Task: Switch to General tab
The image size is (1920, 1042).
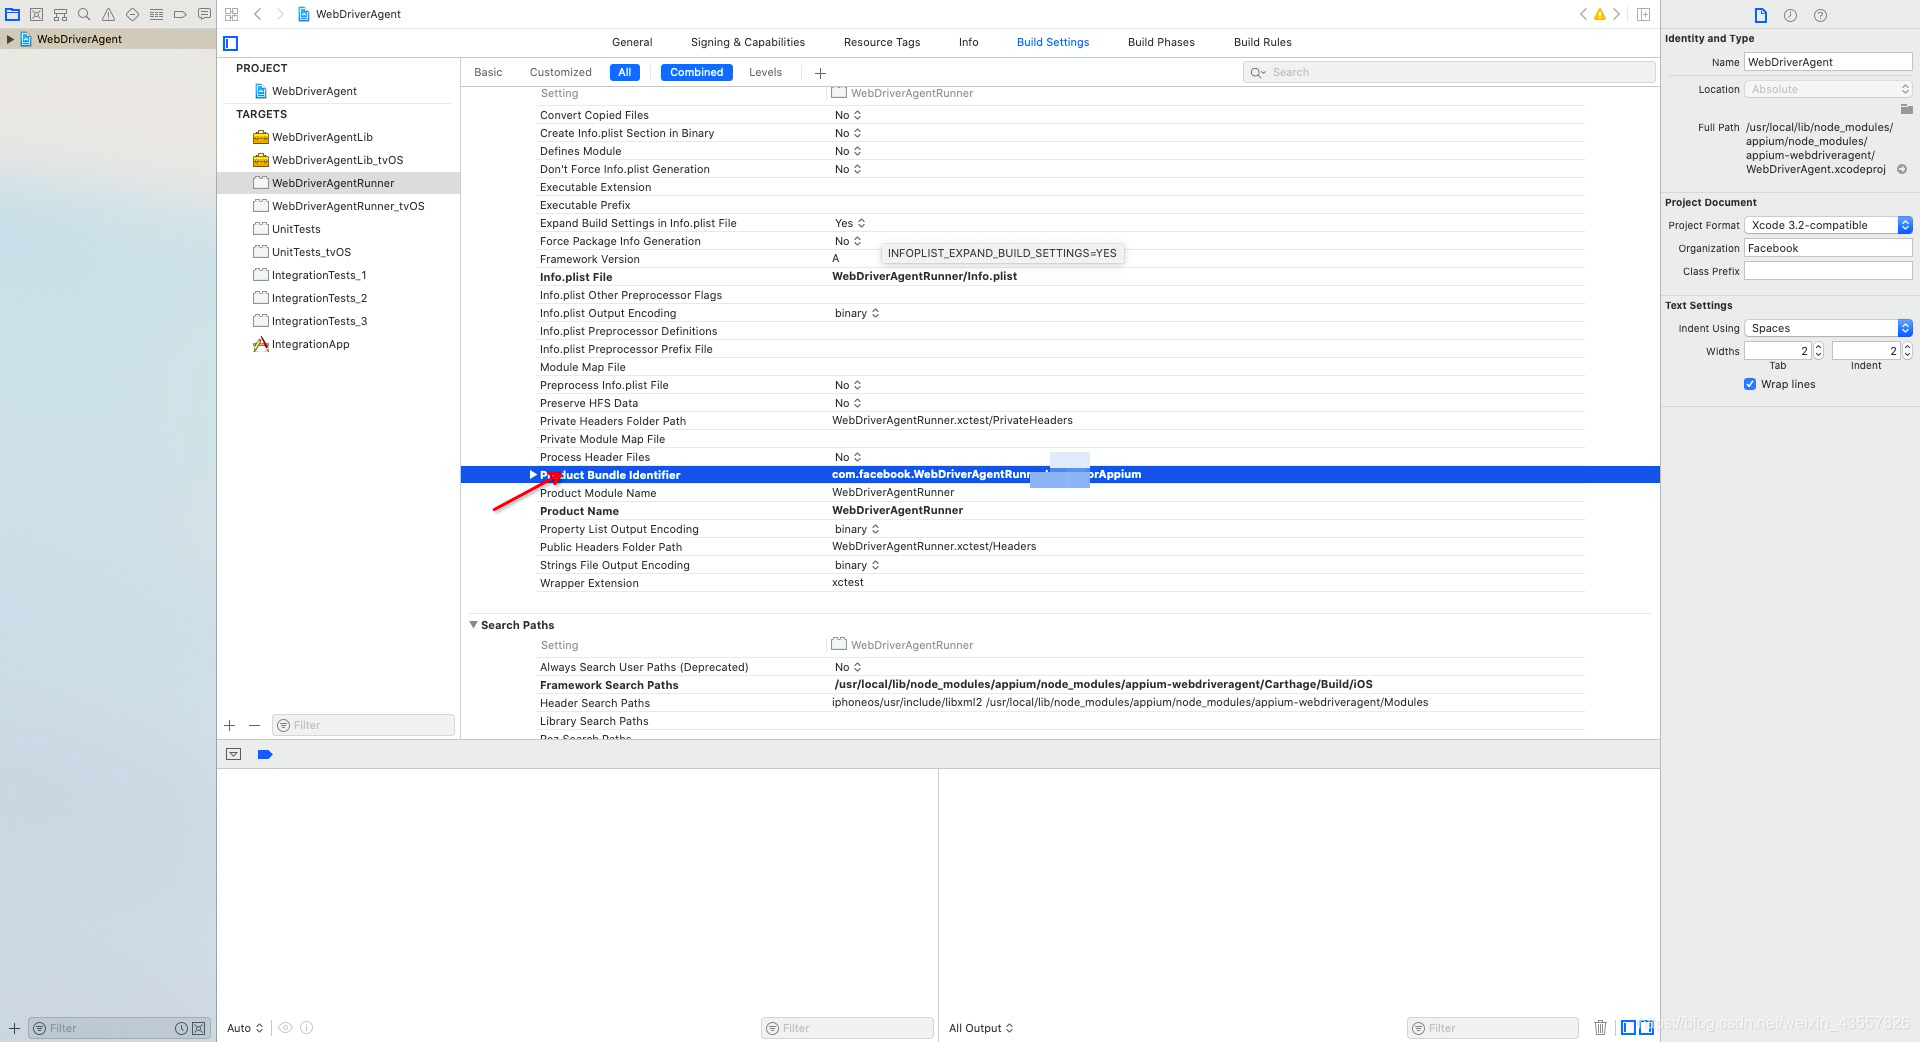Action: click(632, 42)
